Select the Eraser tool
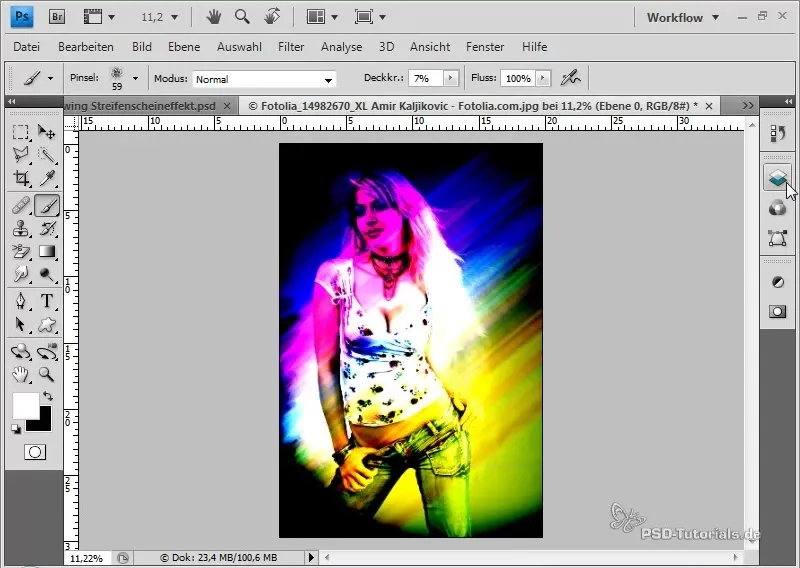This screenshot has width=800, height=568. pos(20,252)
